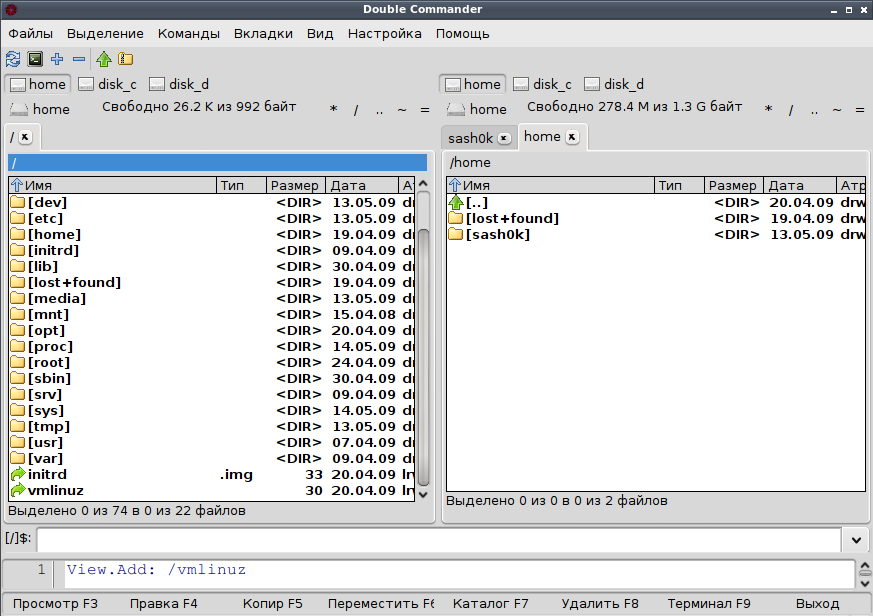The width and height of the screenshot is (873, 616).
Task: Expand the command line history dropdown
Action: click(856, 540)
